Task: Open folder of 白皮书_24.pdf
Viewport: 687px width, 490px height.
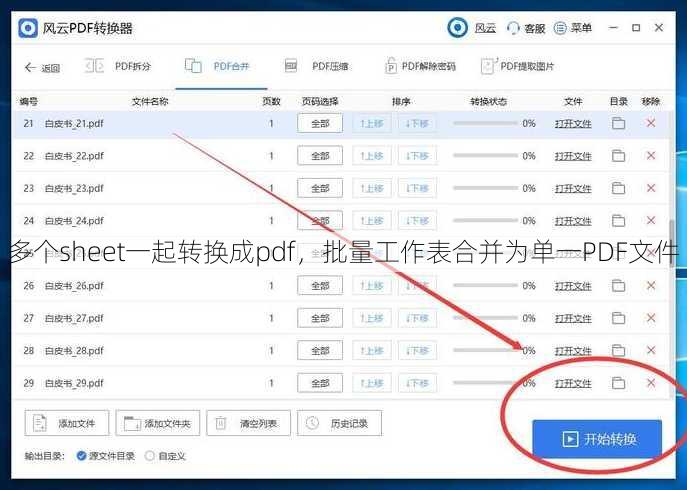Action: coord(618,220)
